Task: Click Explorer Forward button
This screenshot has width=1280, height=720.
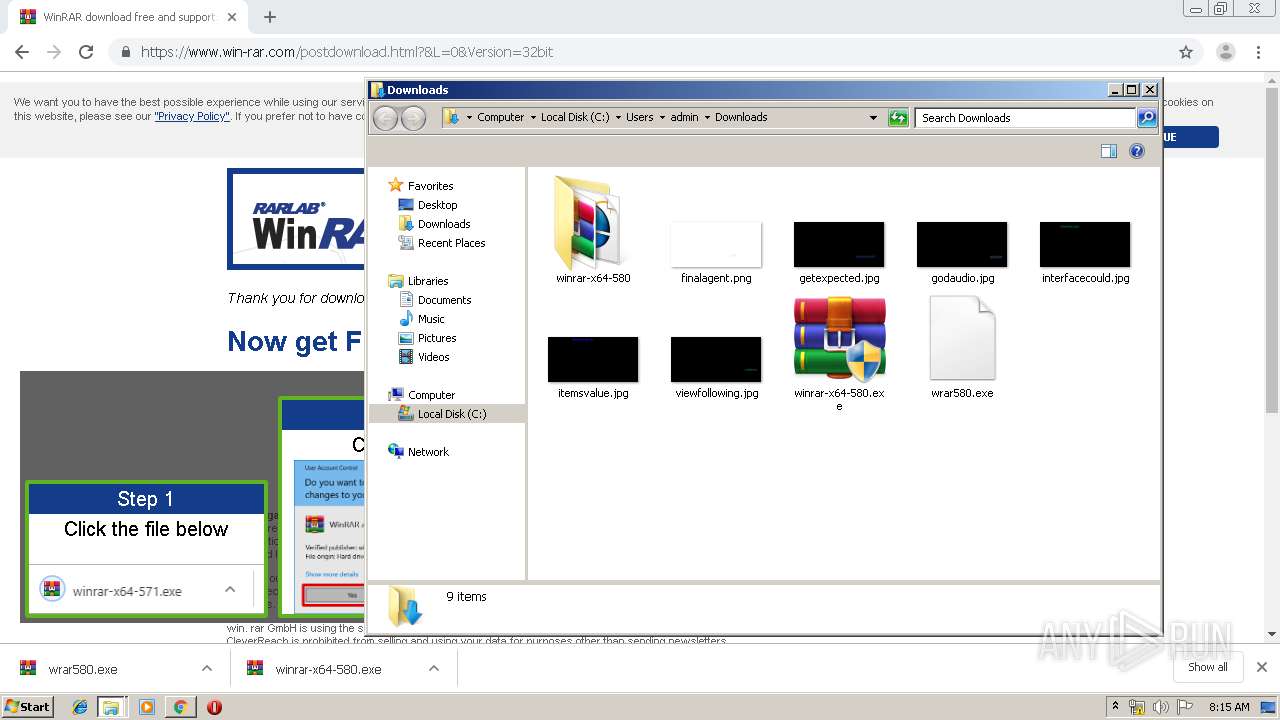Action: tap(413, 118)
